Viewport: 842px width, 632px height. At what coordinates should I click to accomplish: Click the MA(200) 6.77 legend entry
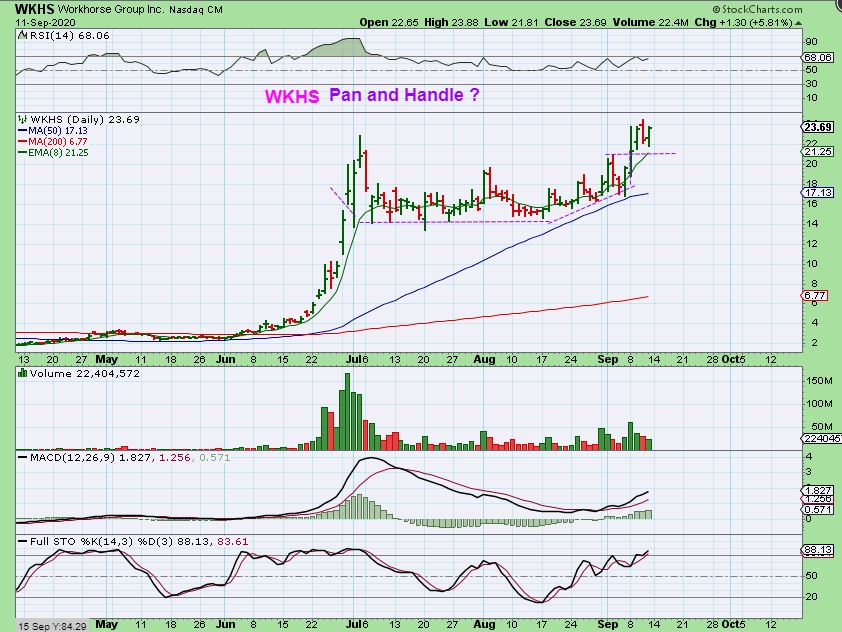pyautogui.click(x=53, y=142)
